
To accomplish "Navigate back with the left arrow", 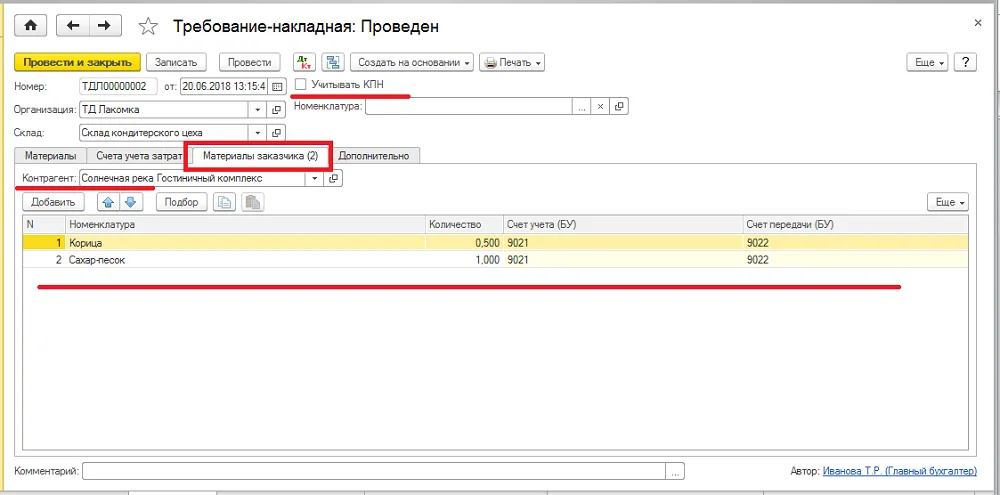I will click(x=73, y=26).
